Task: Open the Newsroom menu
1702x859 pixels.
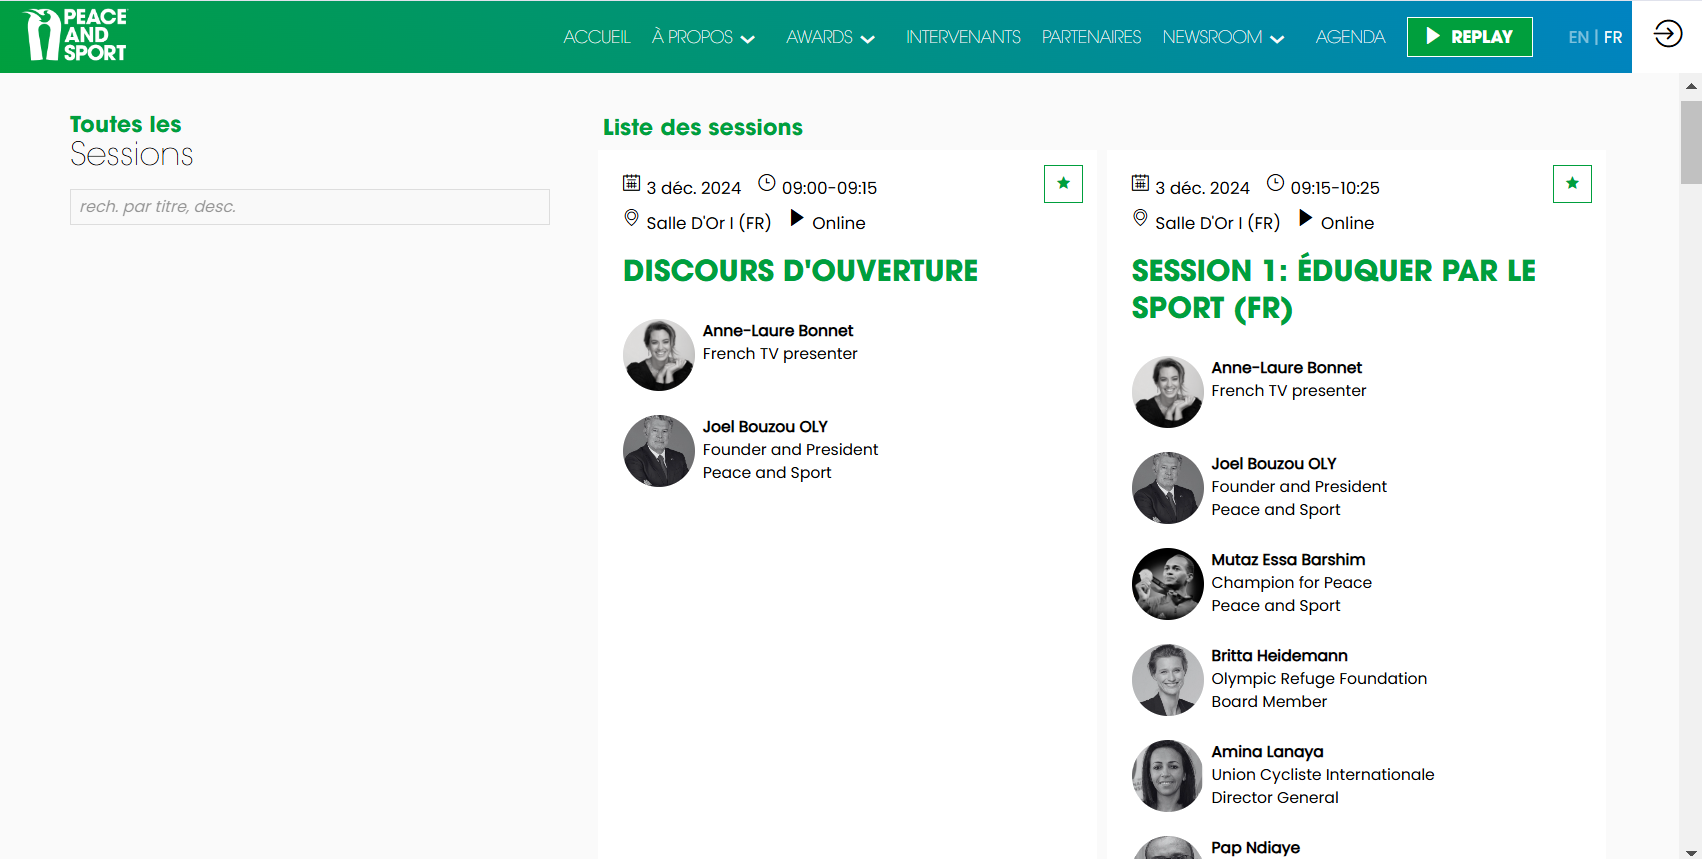Action: (1212, 37)
